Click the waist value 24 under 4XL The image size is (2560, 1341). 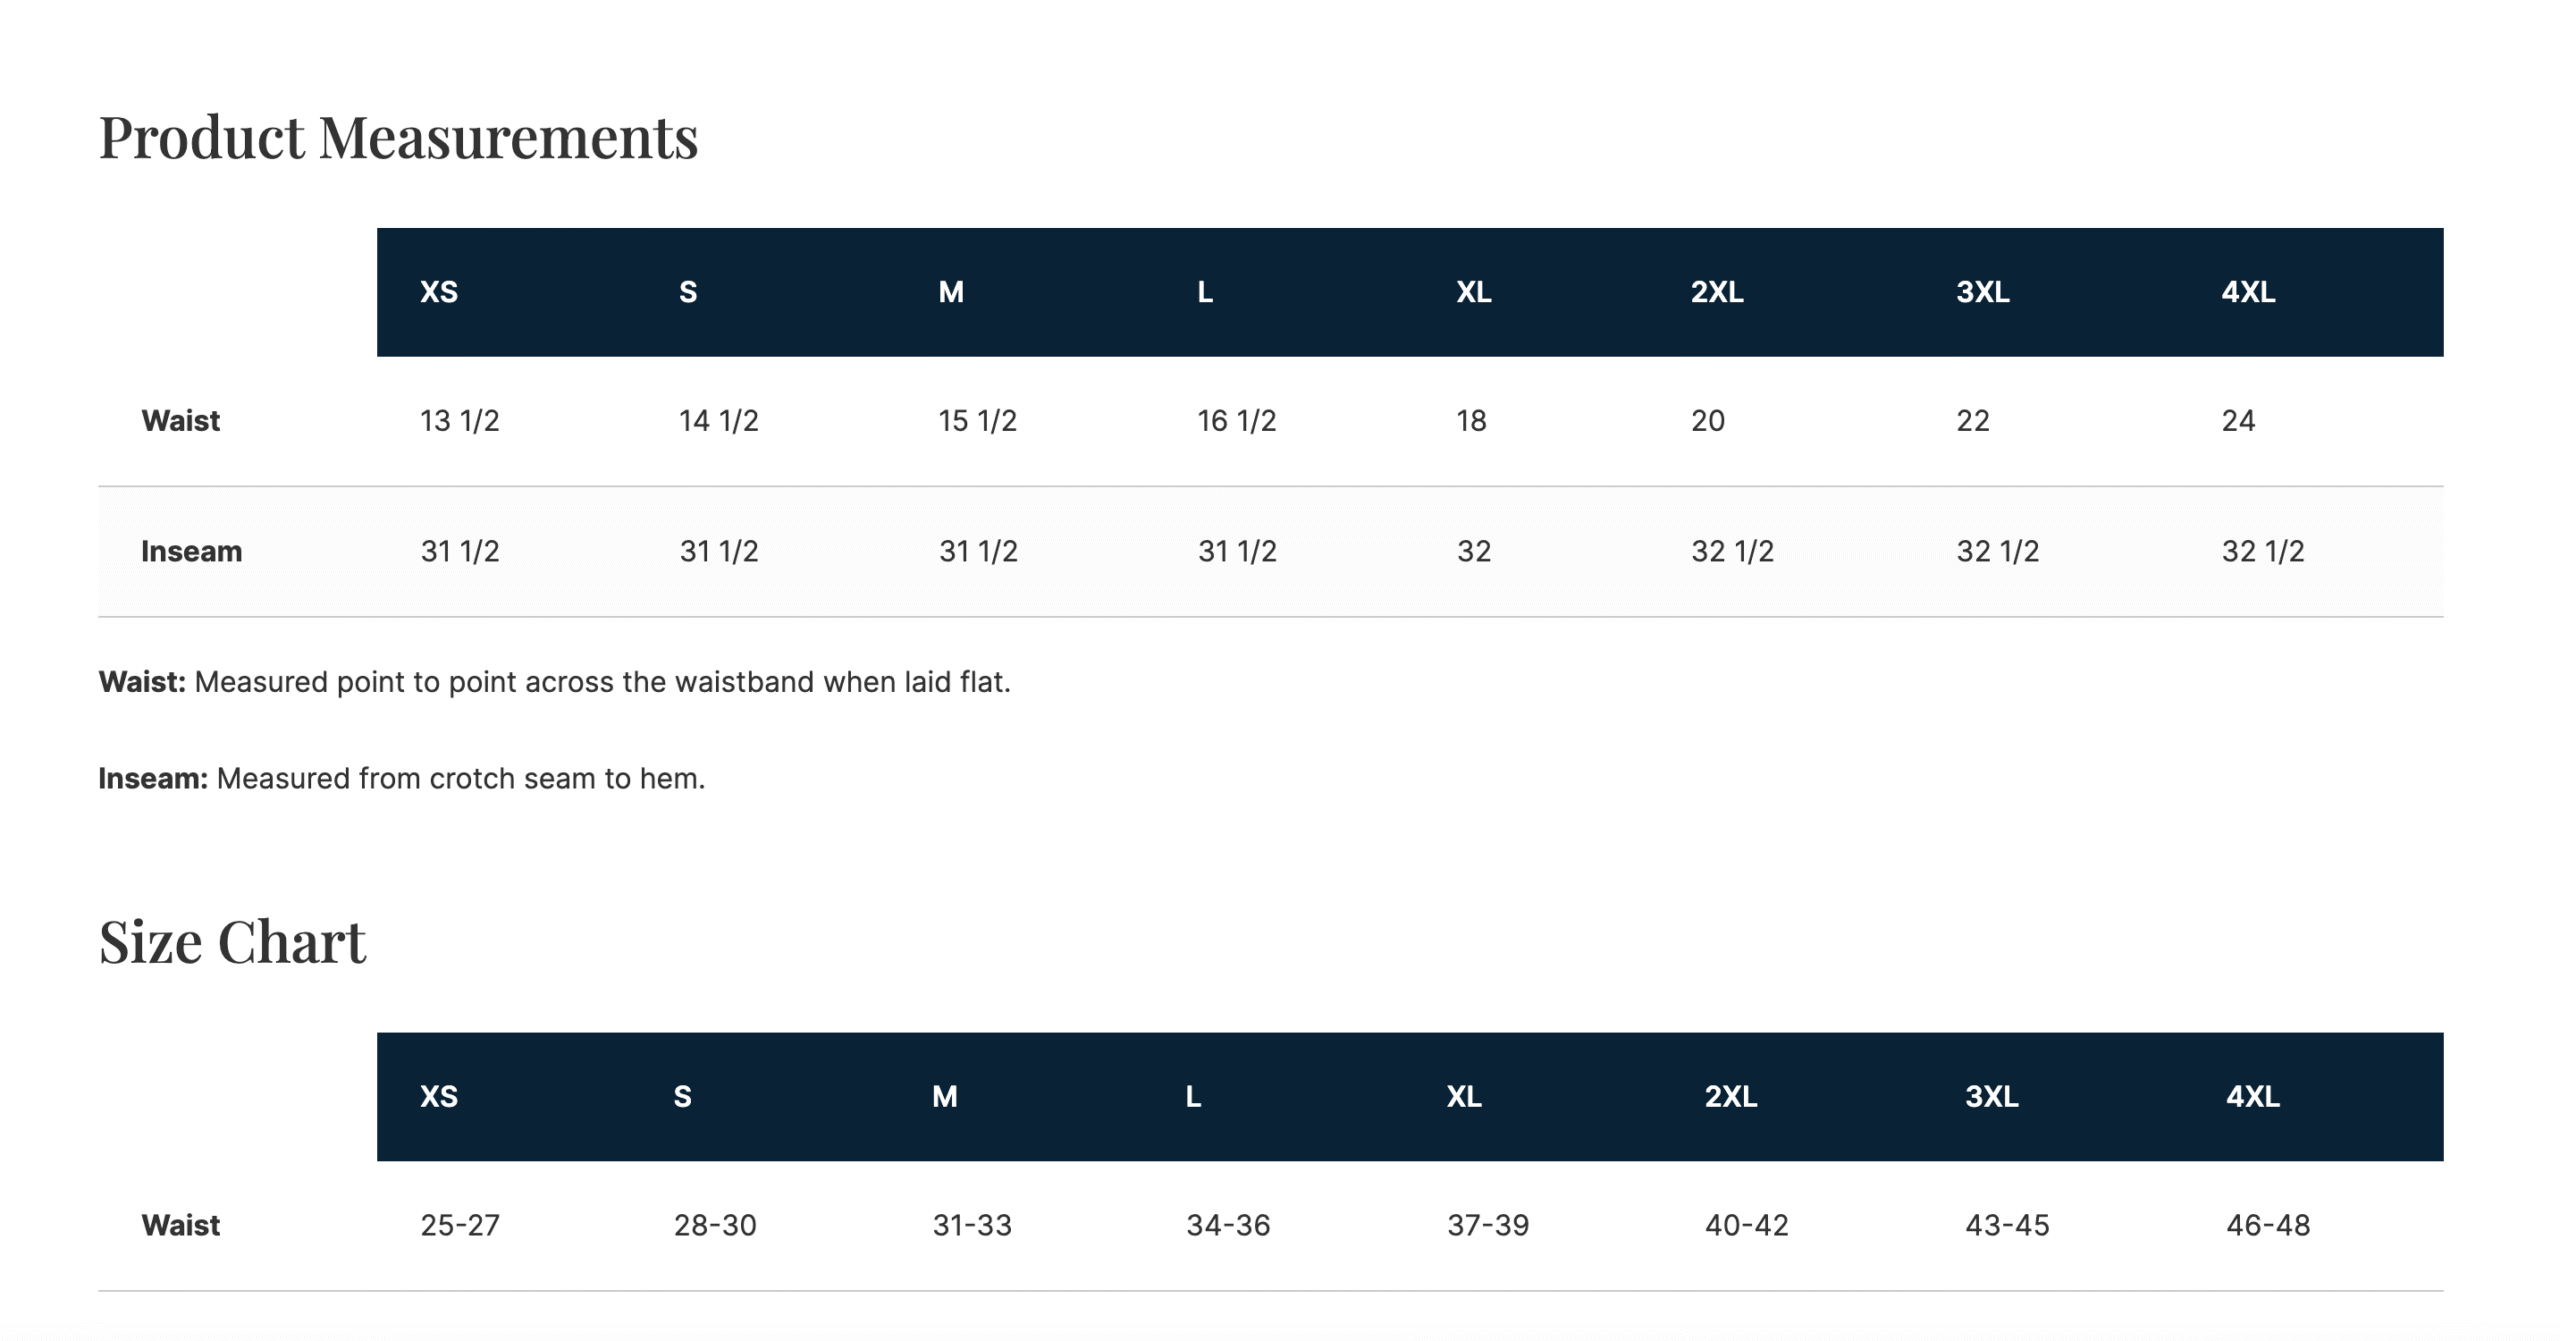[x=2238, y=421]
